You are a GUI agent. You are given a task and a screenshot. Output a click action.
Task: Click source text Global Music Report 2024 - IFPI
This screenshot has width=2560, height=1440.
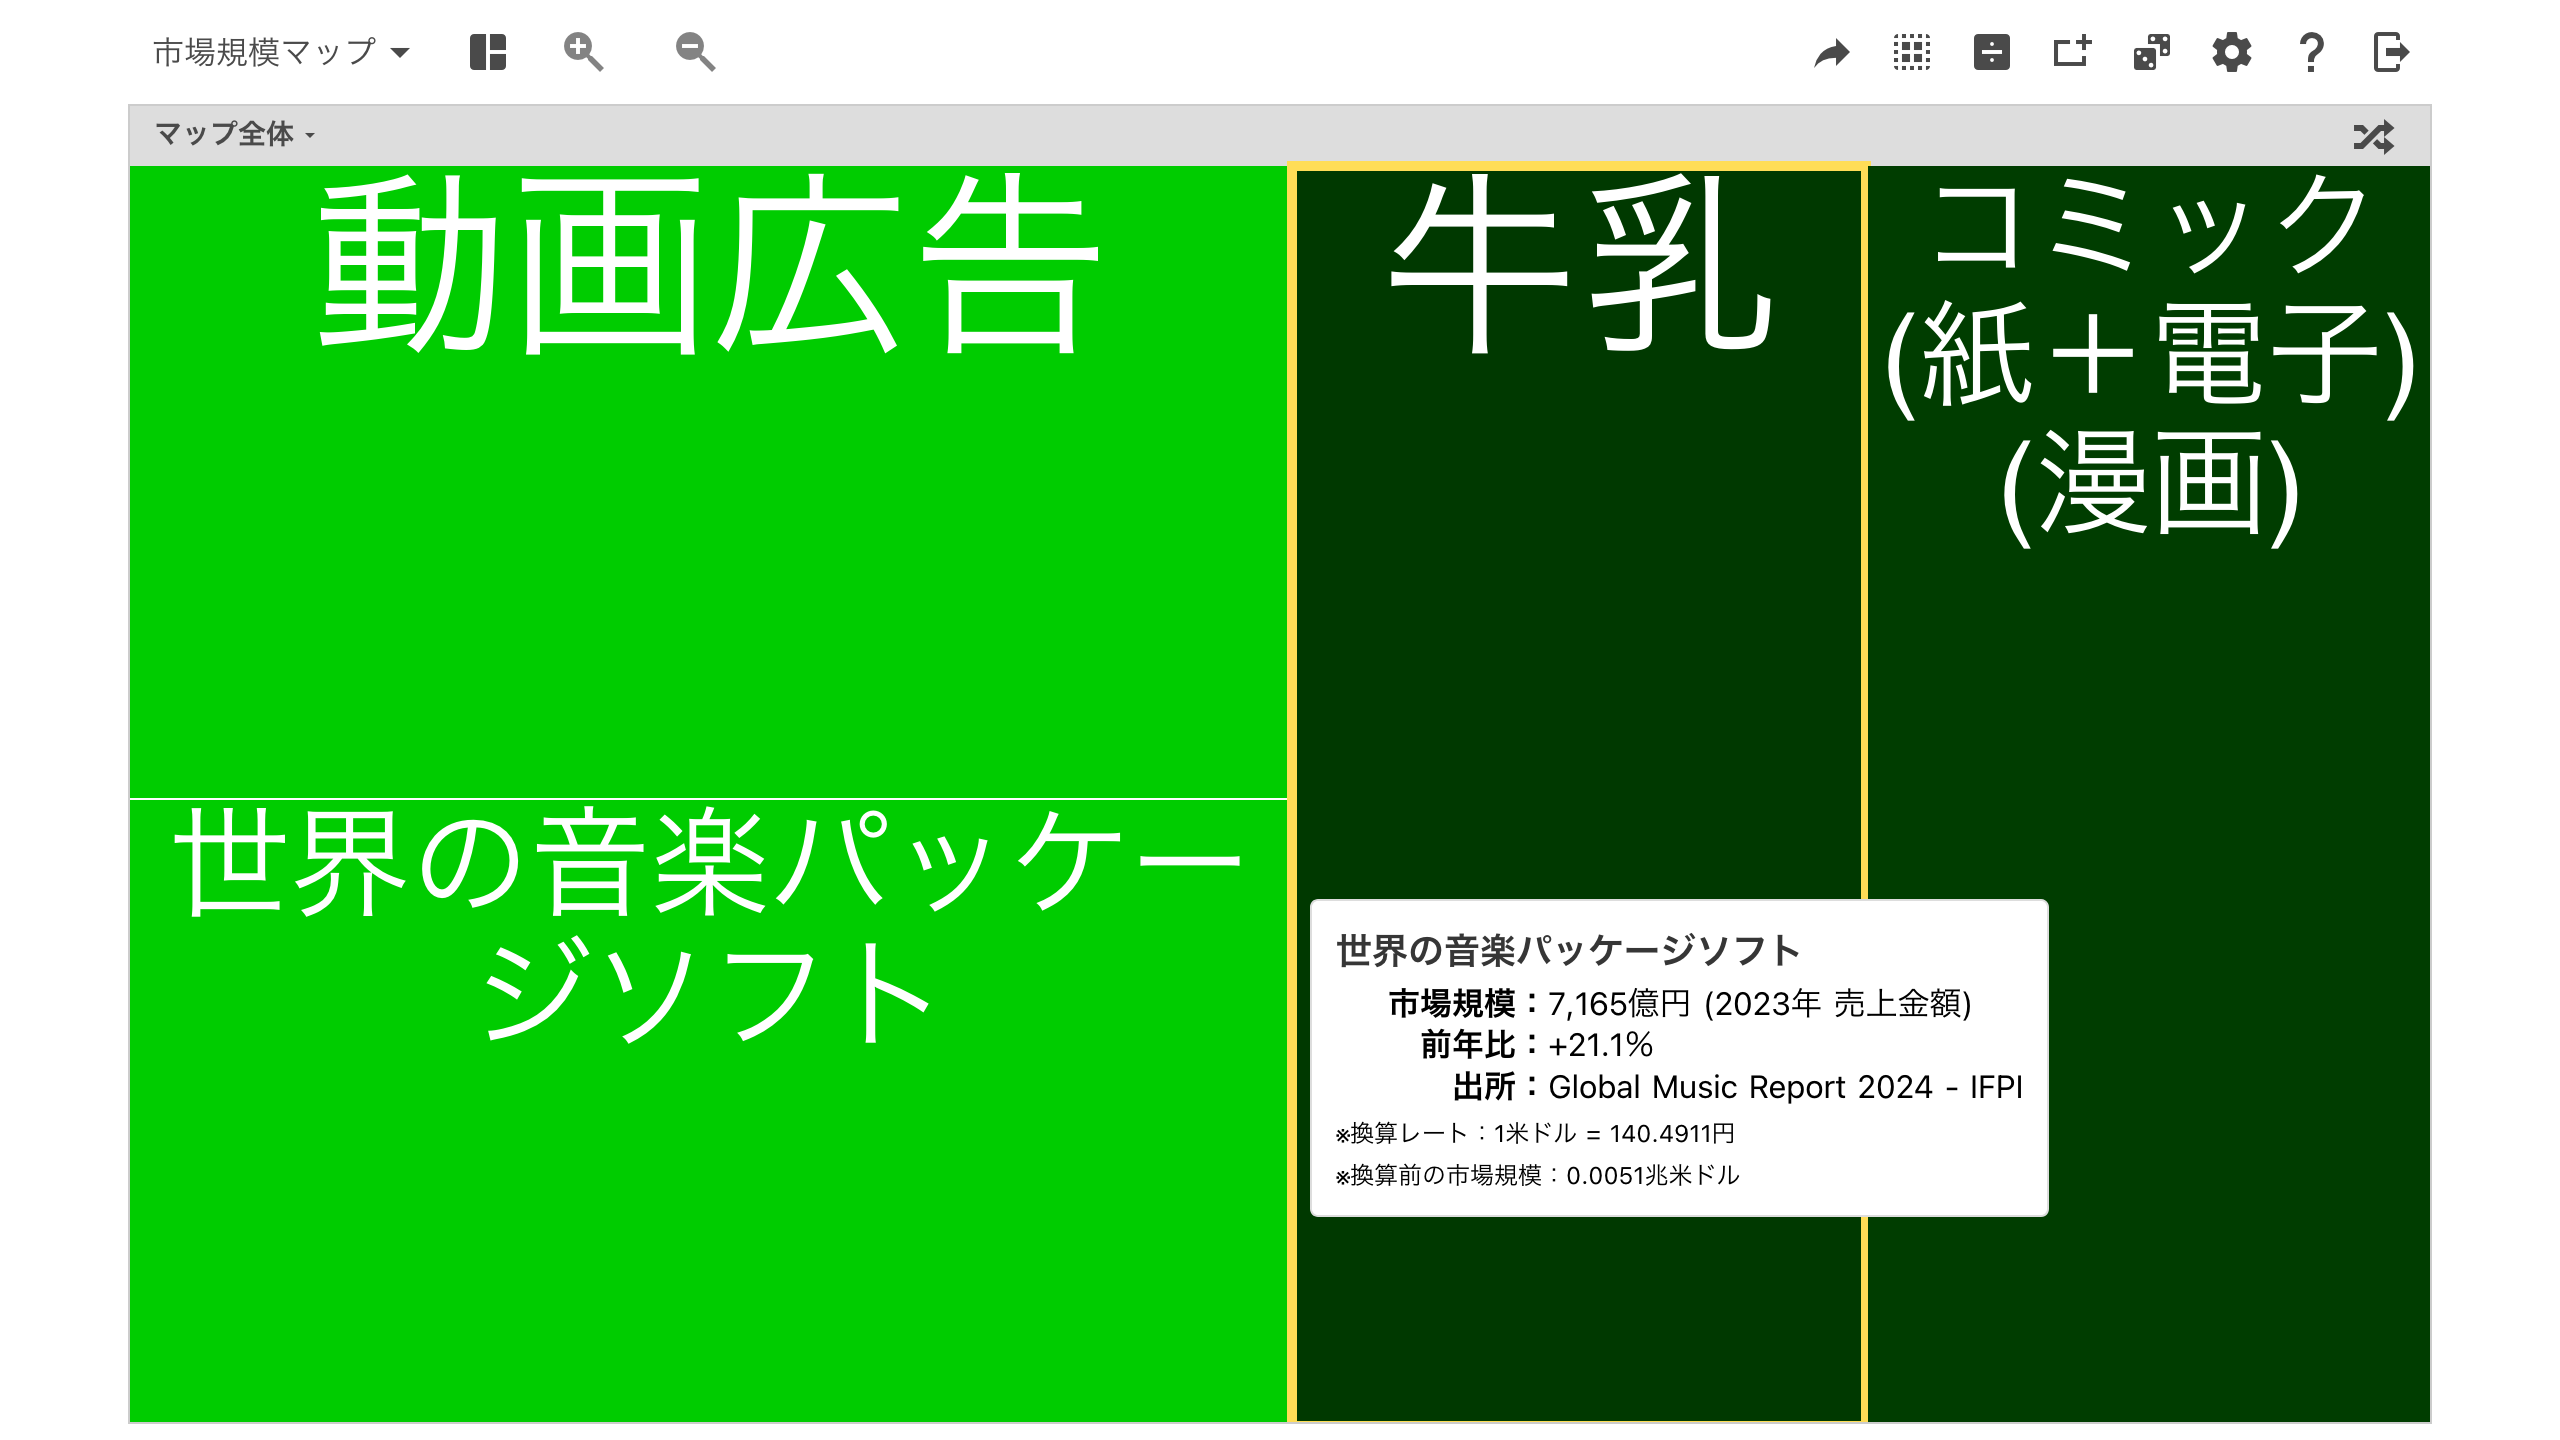pyautogui.click(x=1785, y=1087)
